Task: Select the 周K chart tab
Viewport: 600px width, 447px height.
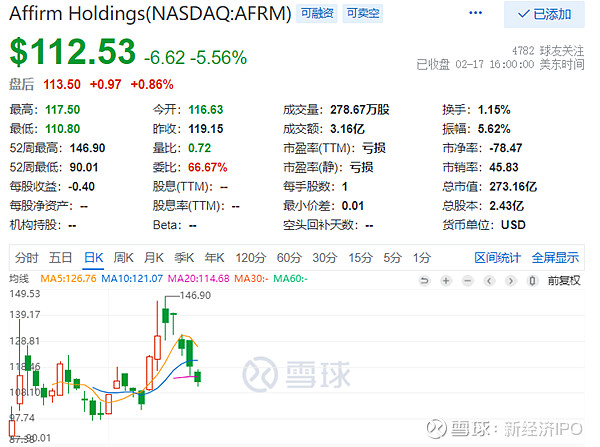Action: pyautogui.click(x=124, y=258)
